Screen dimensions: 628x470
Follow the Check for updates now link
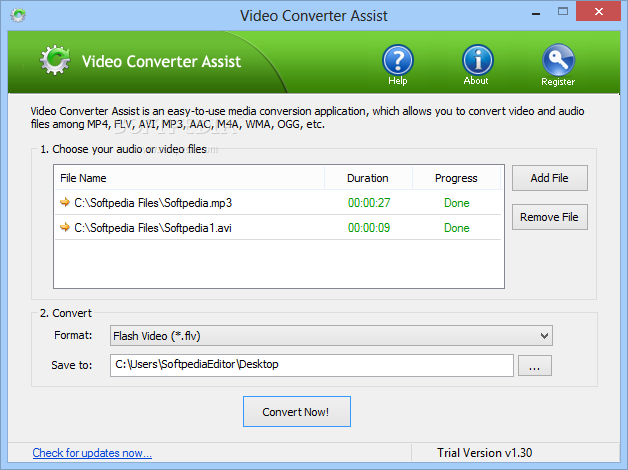click(x=92, y=453)
